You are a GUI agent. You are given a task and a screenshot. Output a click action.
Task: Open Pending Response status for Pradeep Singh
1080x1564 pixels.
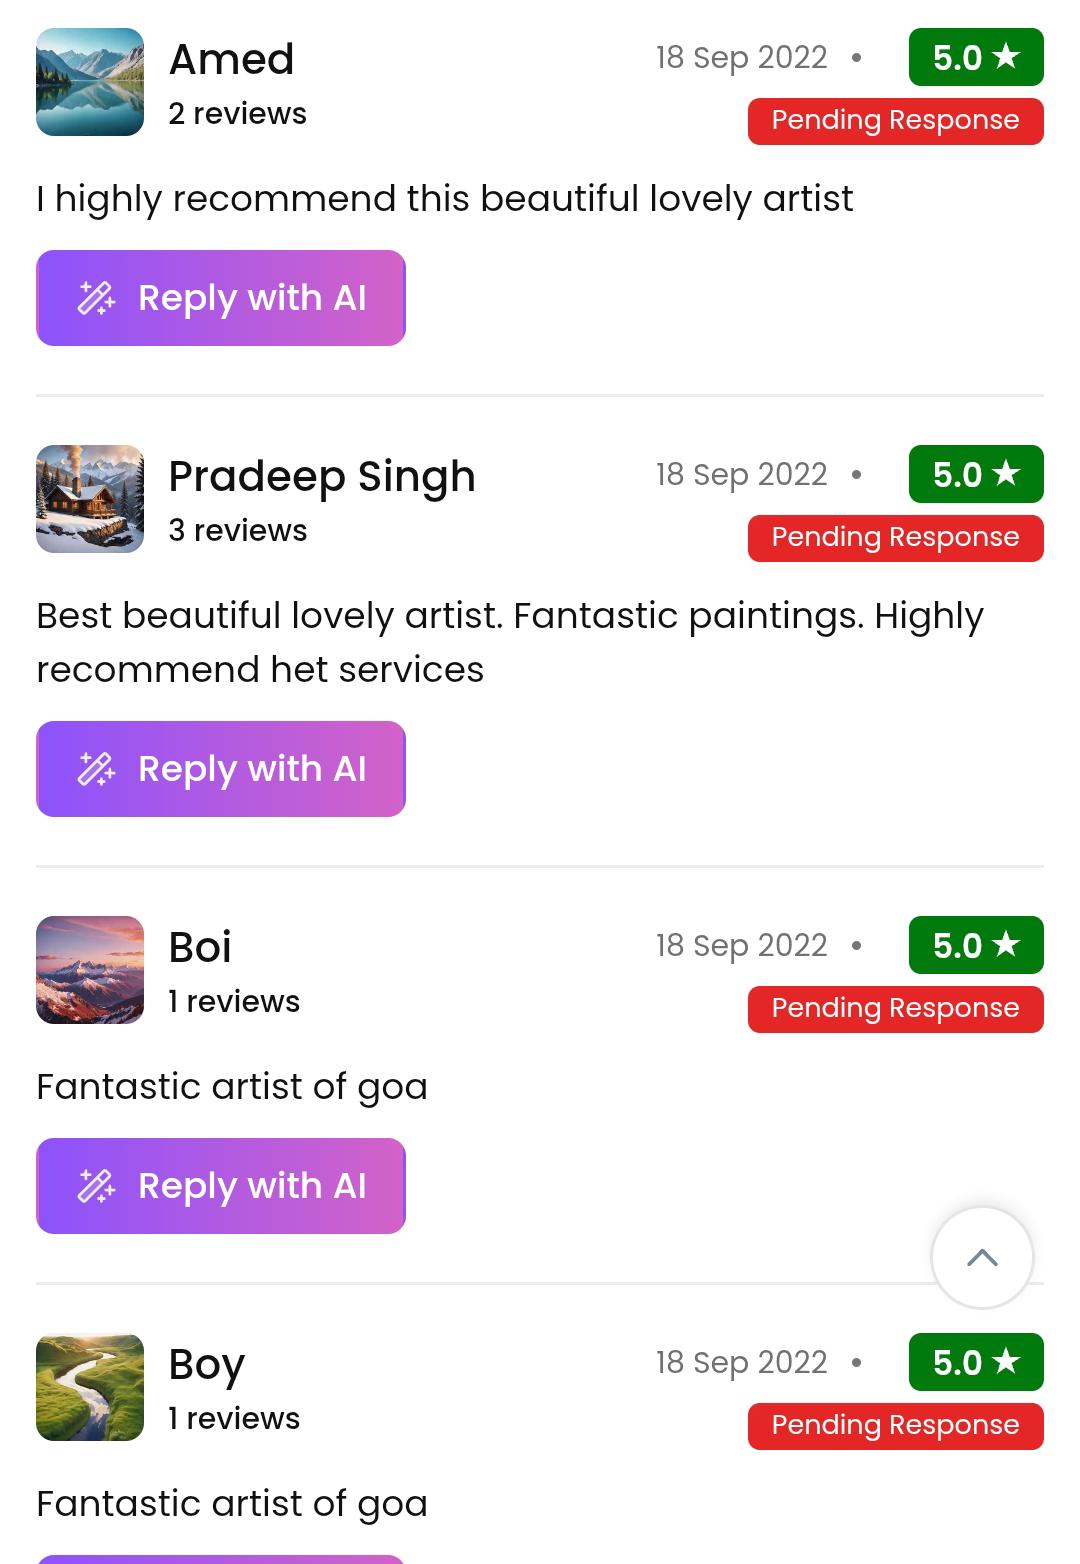point(895,538)
